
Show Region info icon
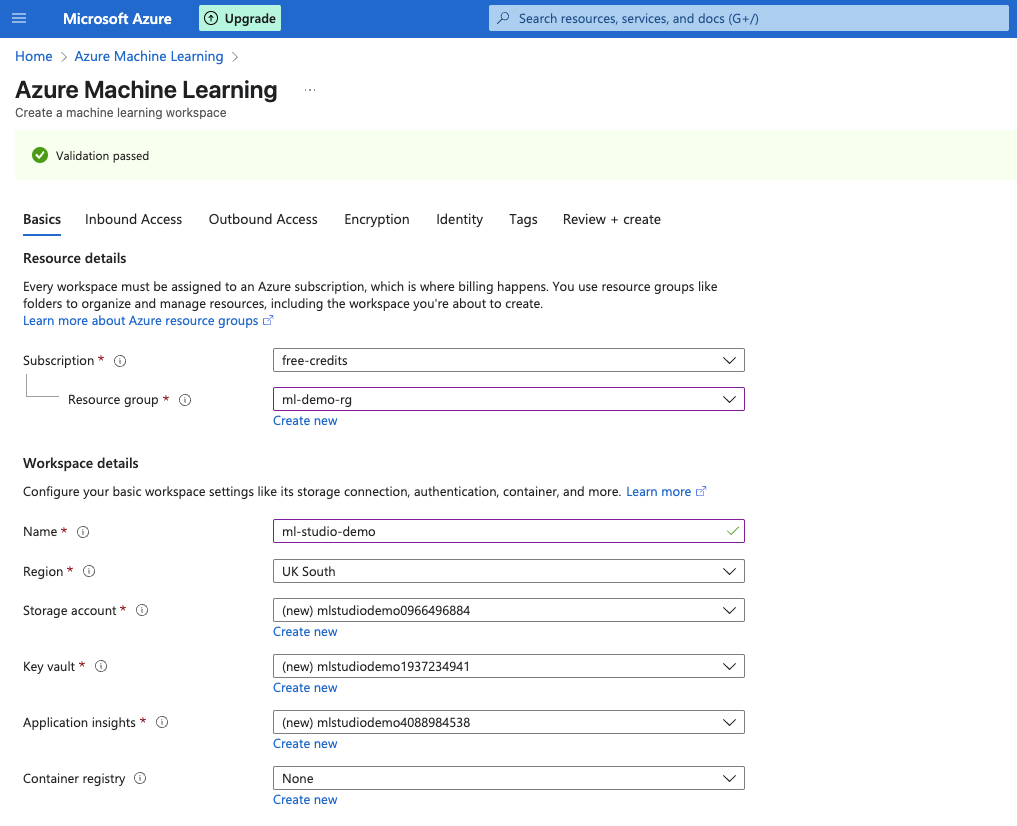(x=89, y=571)
